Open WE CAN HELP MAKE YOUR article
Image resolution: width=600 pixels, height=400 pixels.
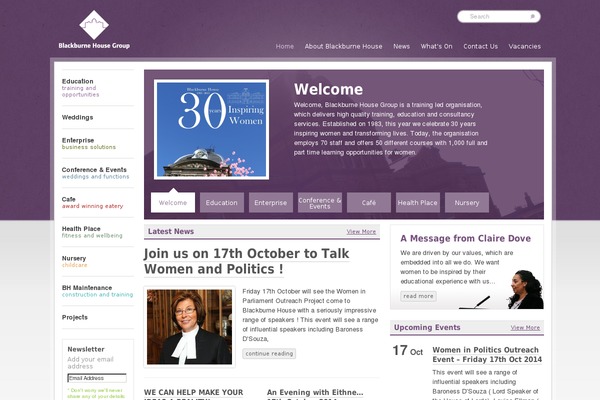coord(194,392)
